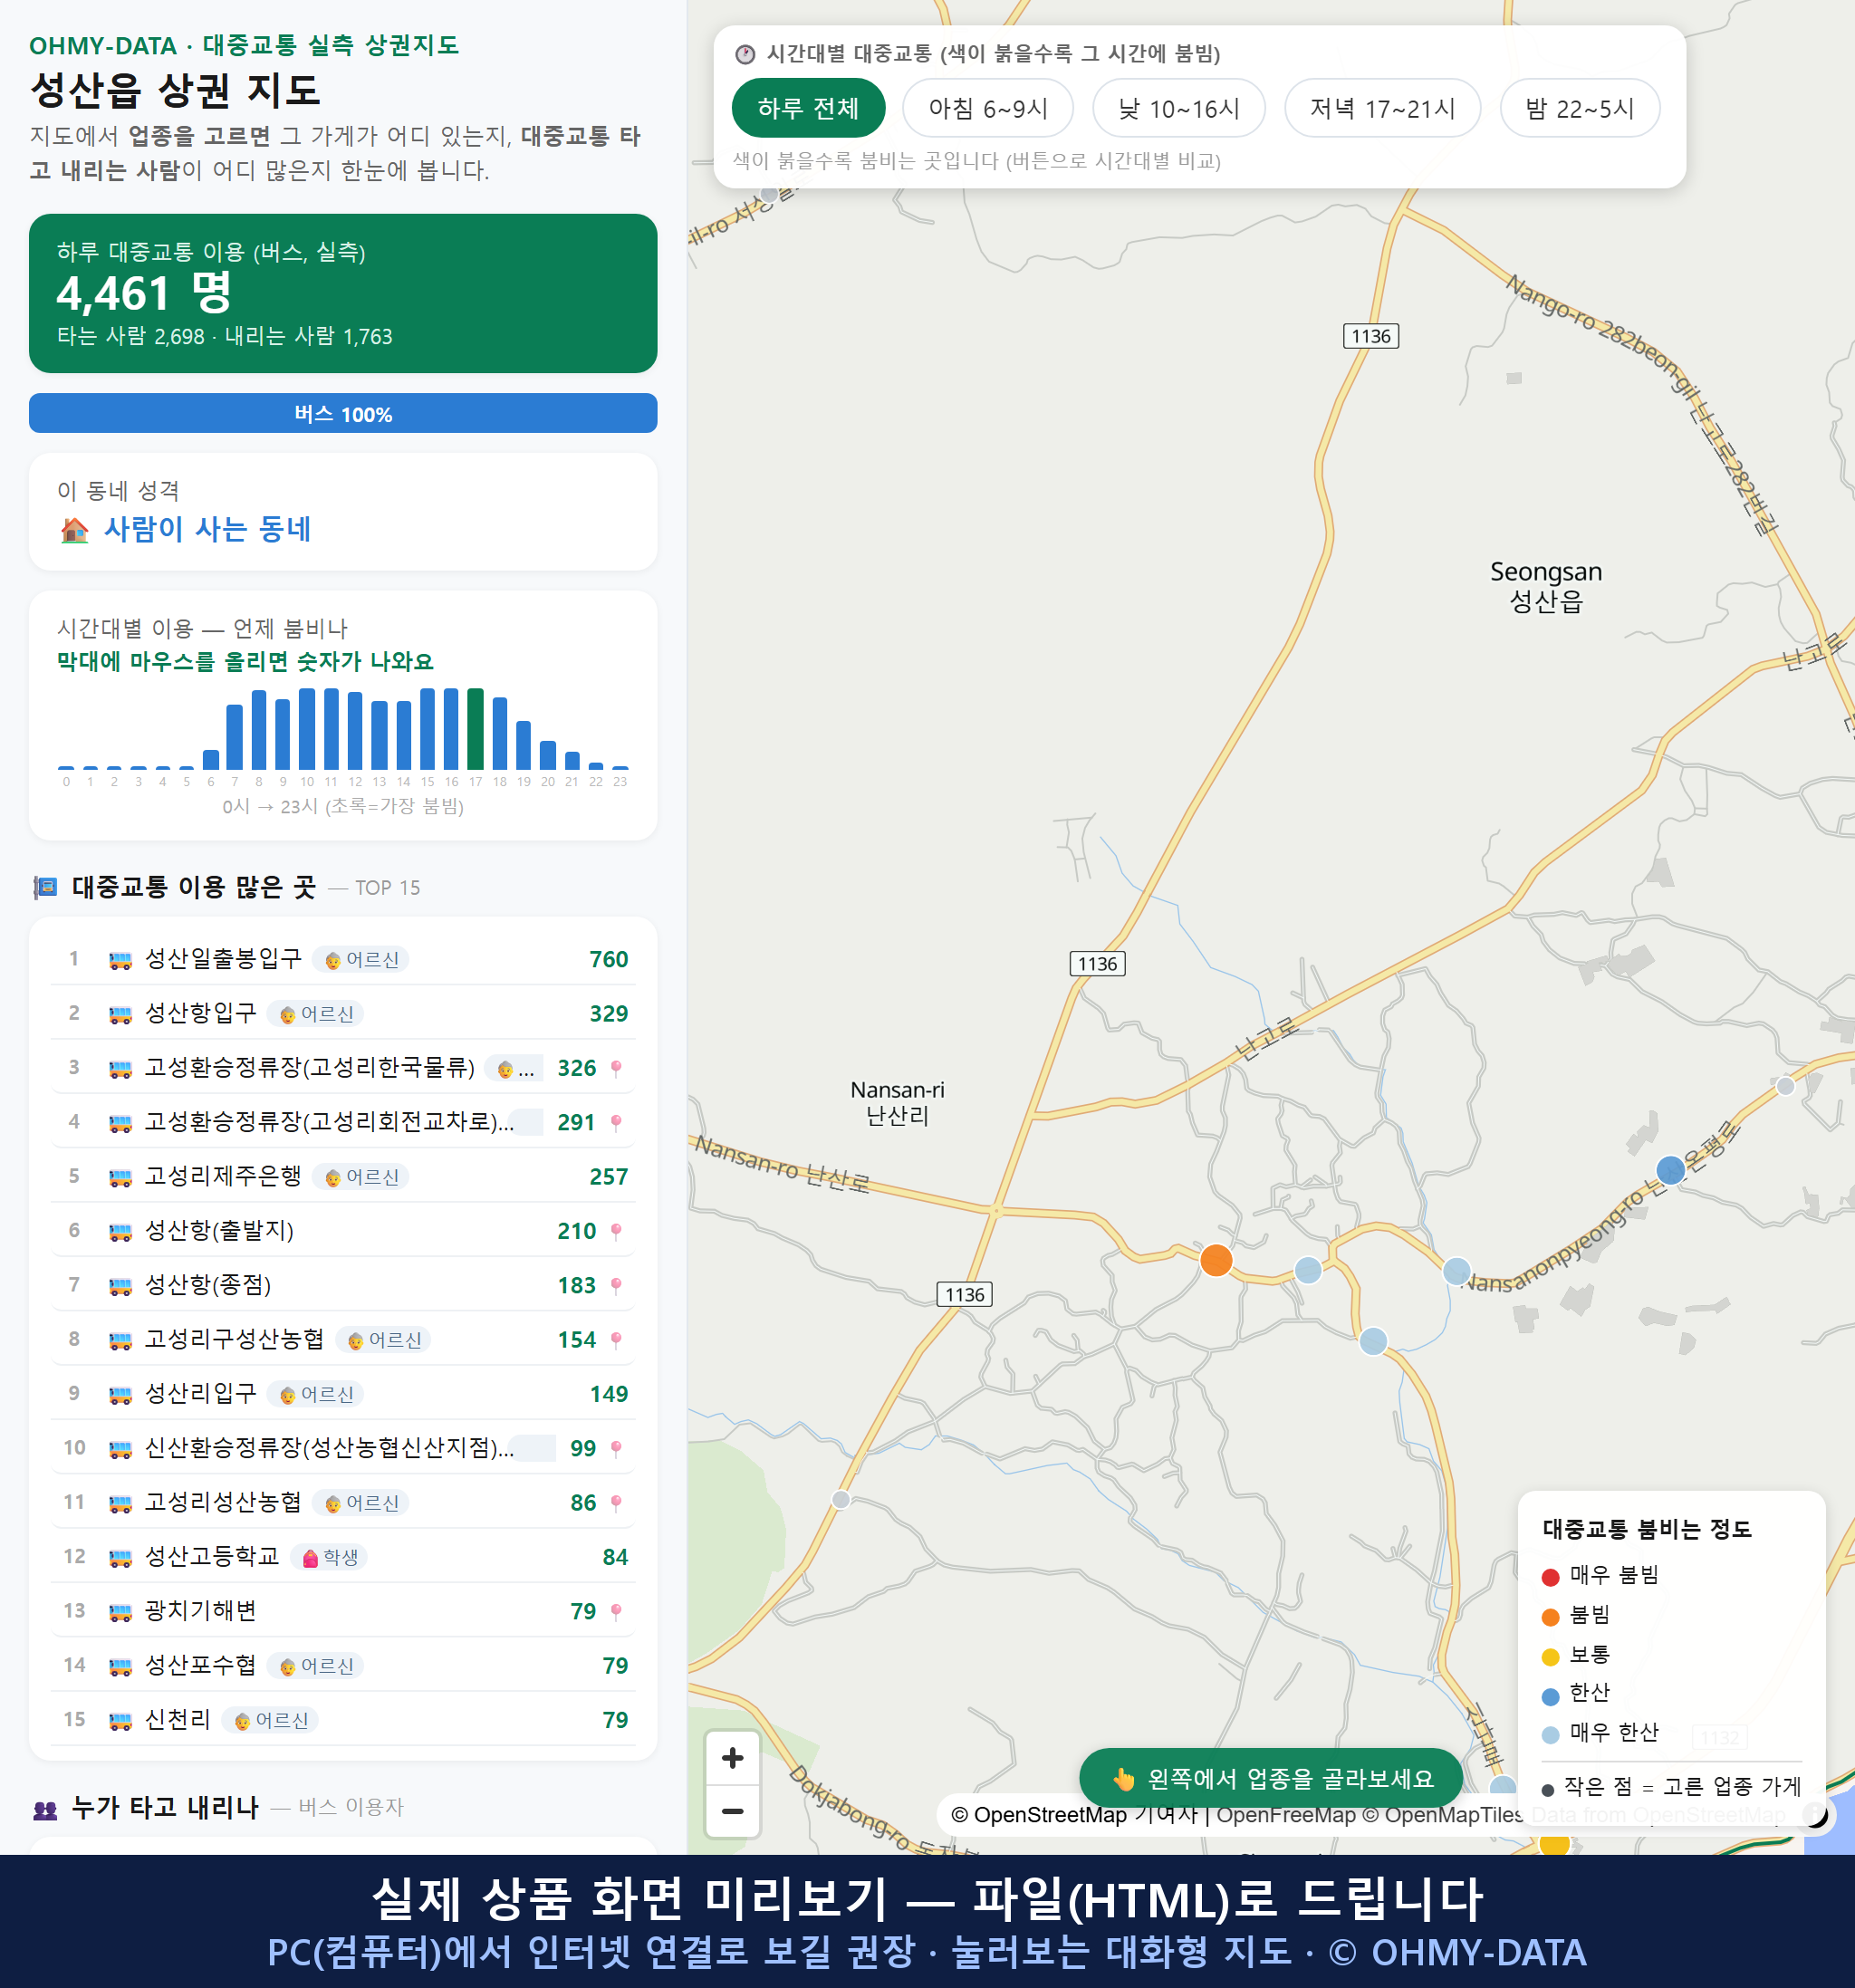Select 성산포수협 in the TOP 15 list
This screenshot has width=1855, height=1988.
point(343,1665)
